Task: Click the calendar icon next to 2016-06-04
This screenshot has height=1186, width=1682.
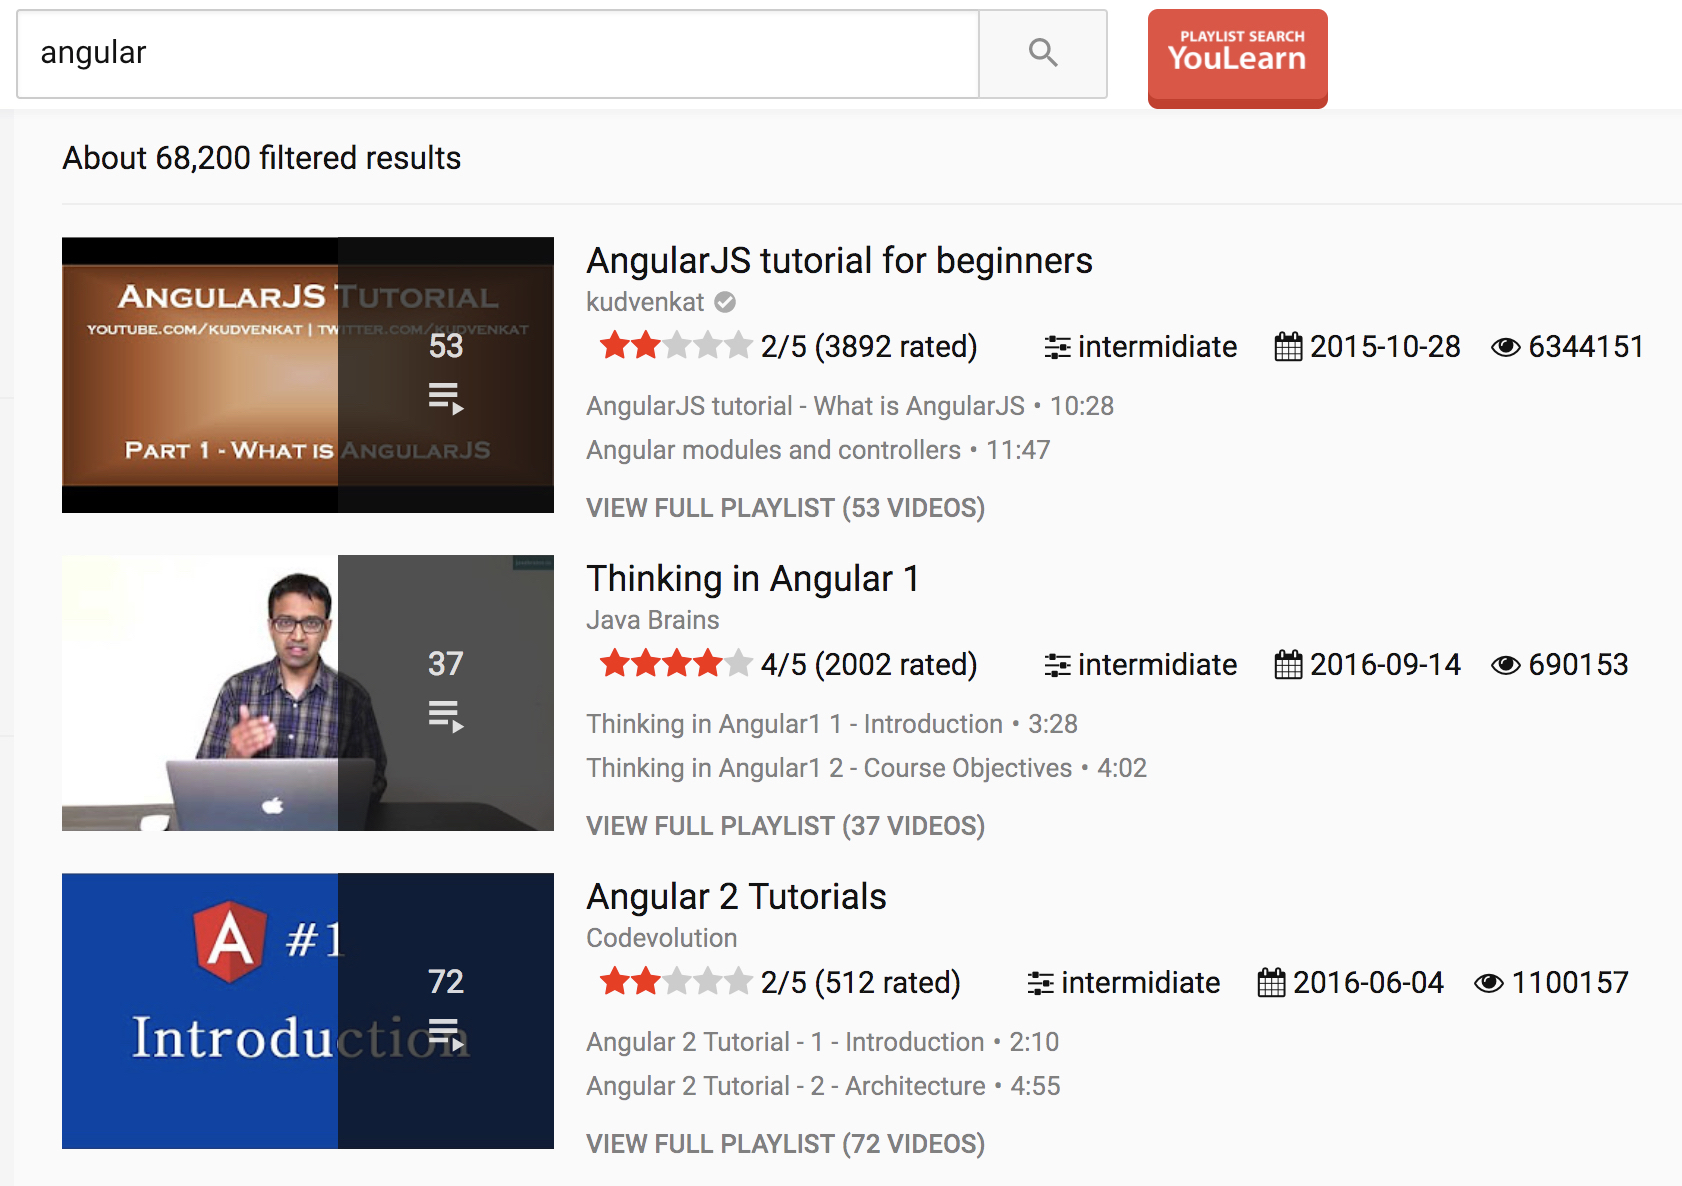Action: (1271, 983)
